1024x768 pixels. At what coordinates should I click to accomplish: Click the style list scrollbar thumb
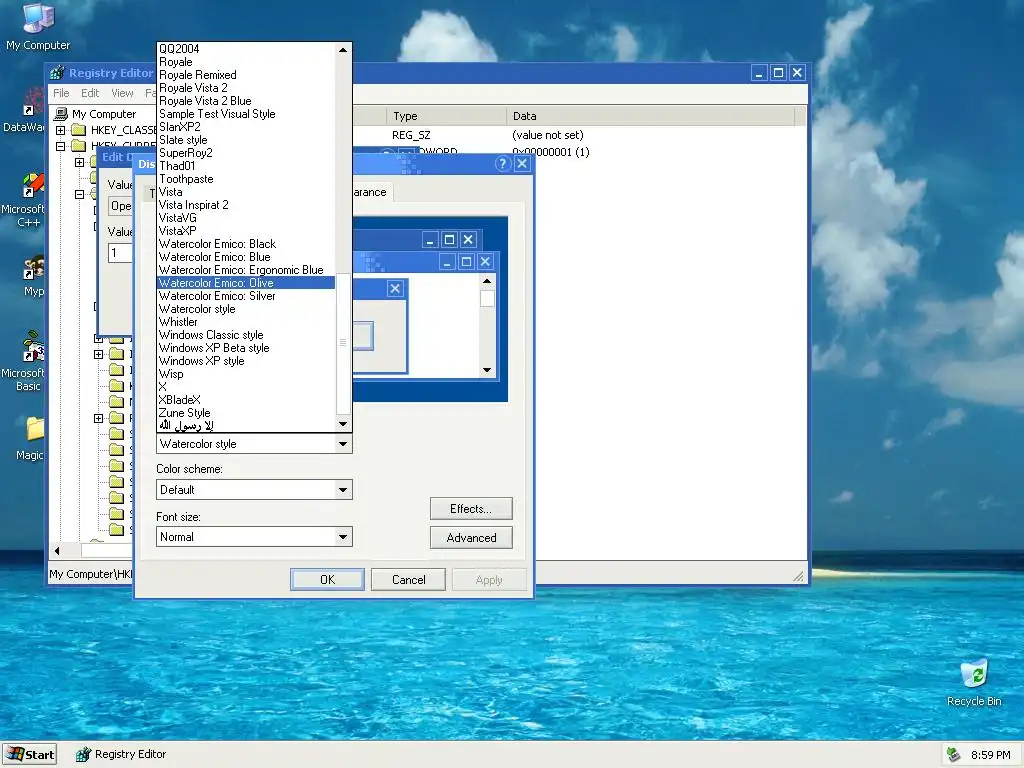pyautogui.click(x=343, y=343)
